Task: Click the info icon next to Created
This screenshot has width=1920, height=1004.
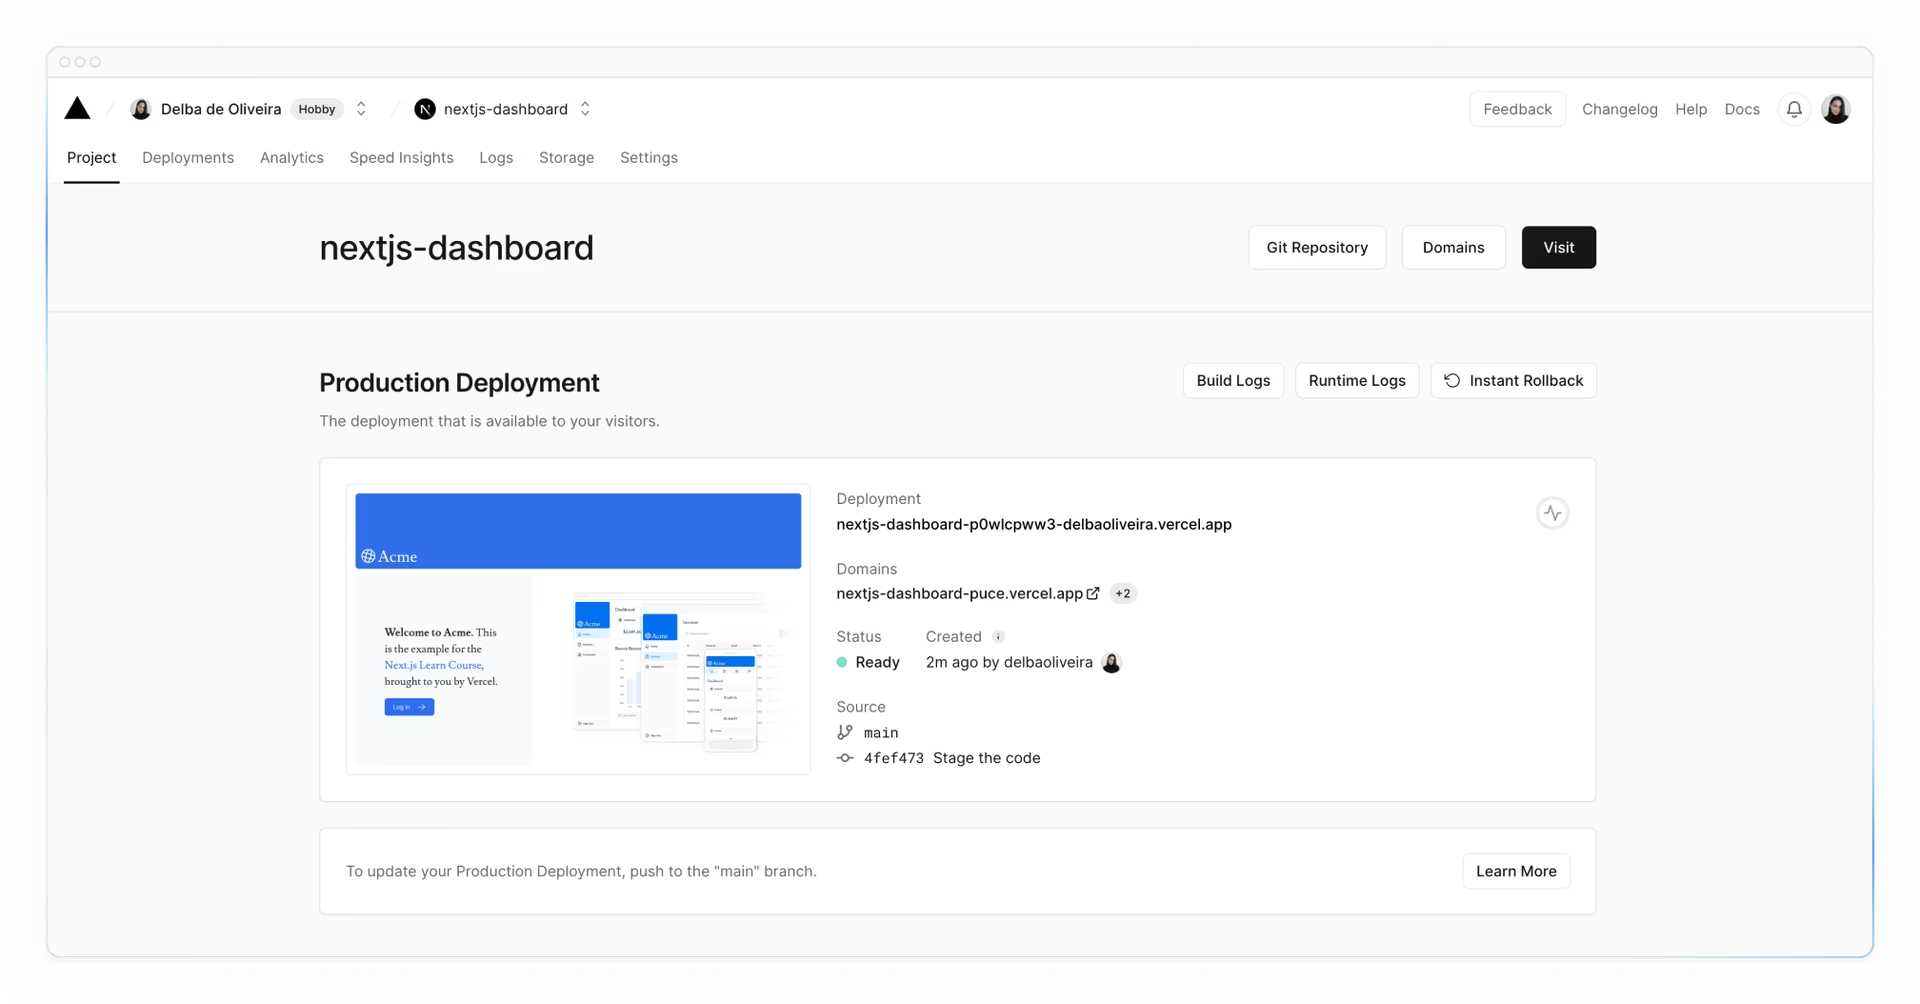Action: tap(998, 637)
